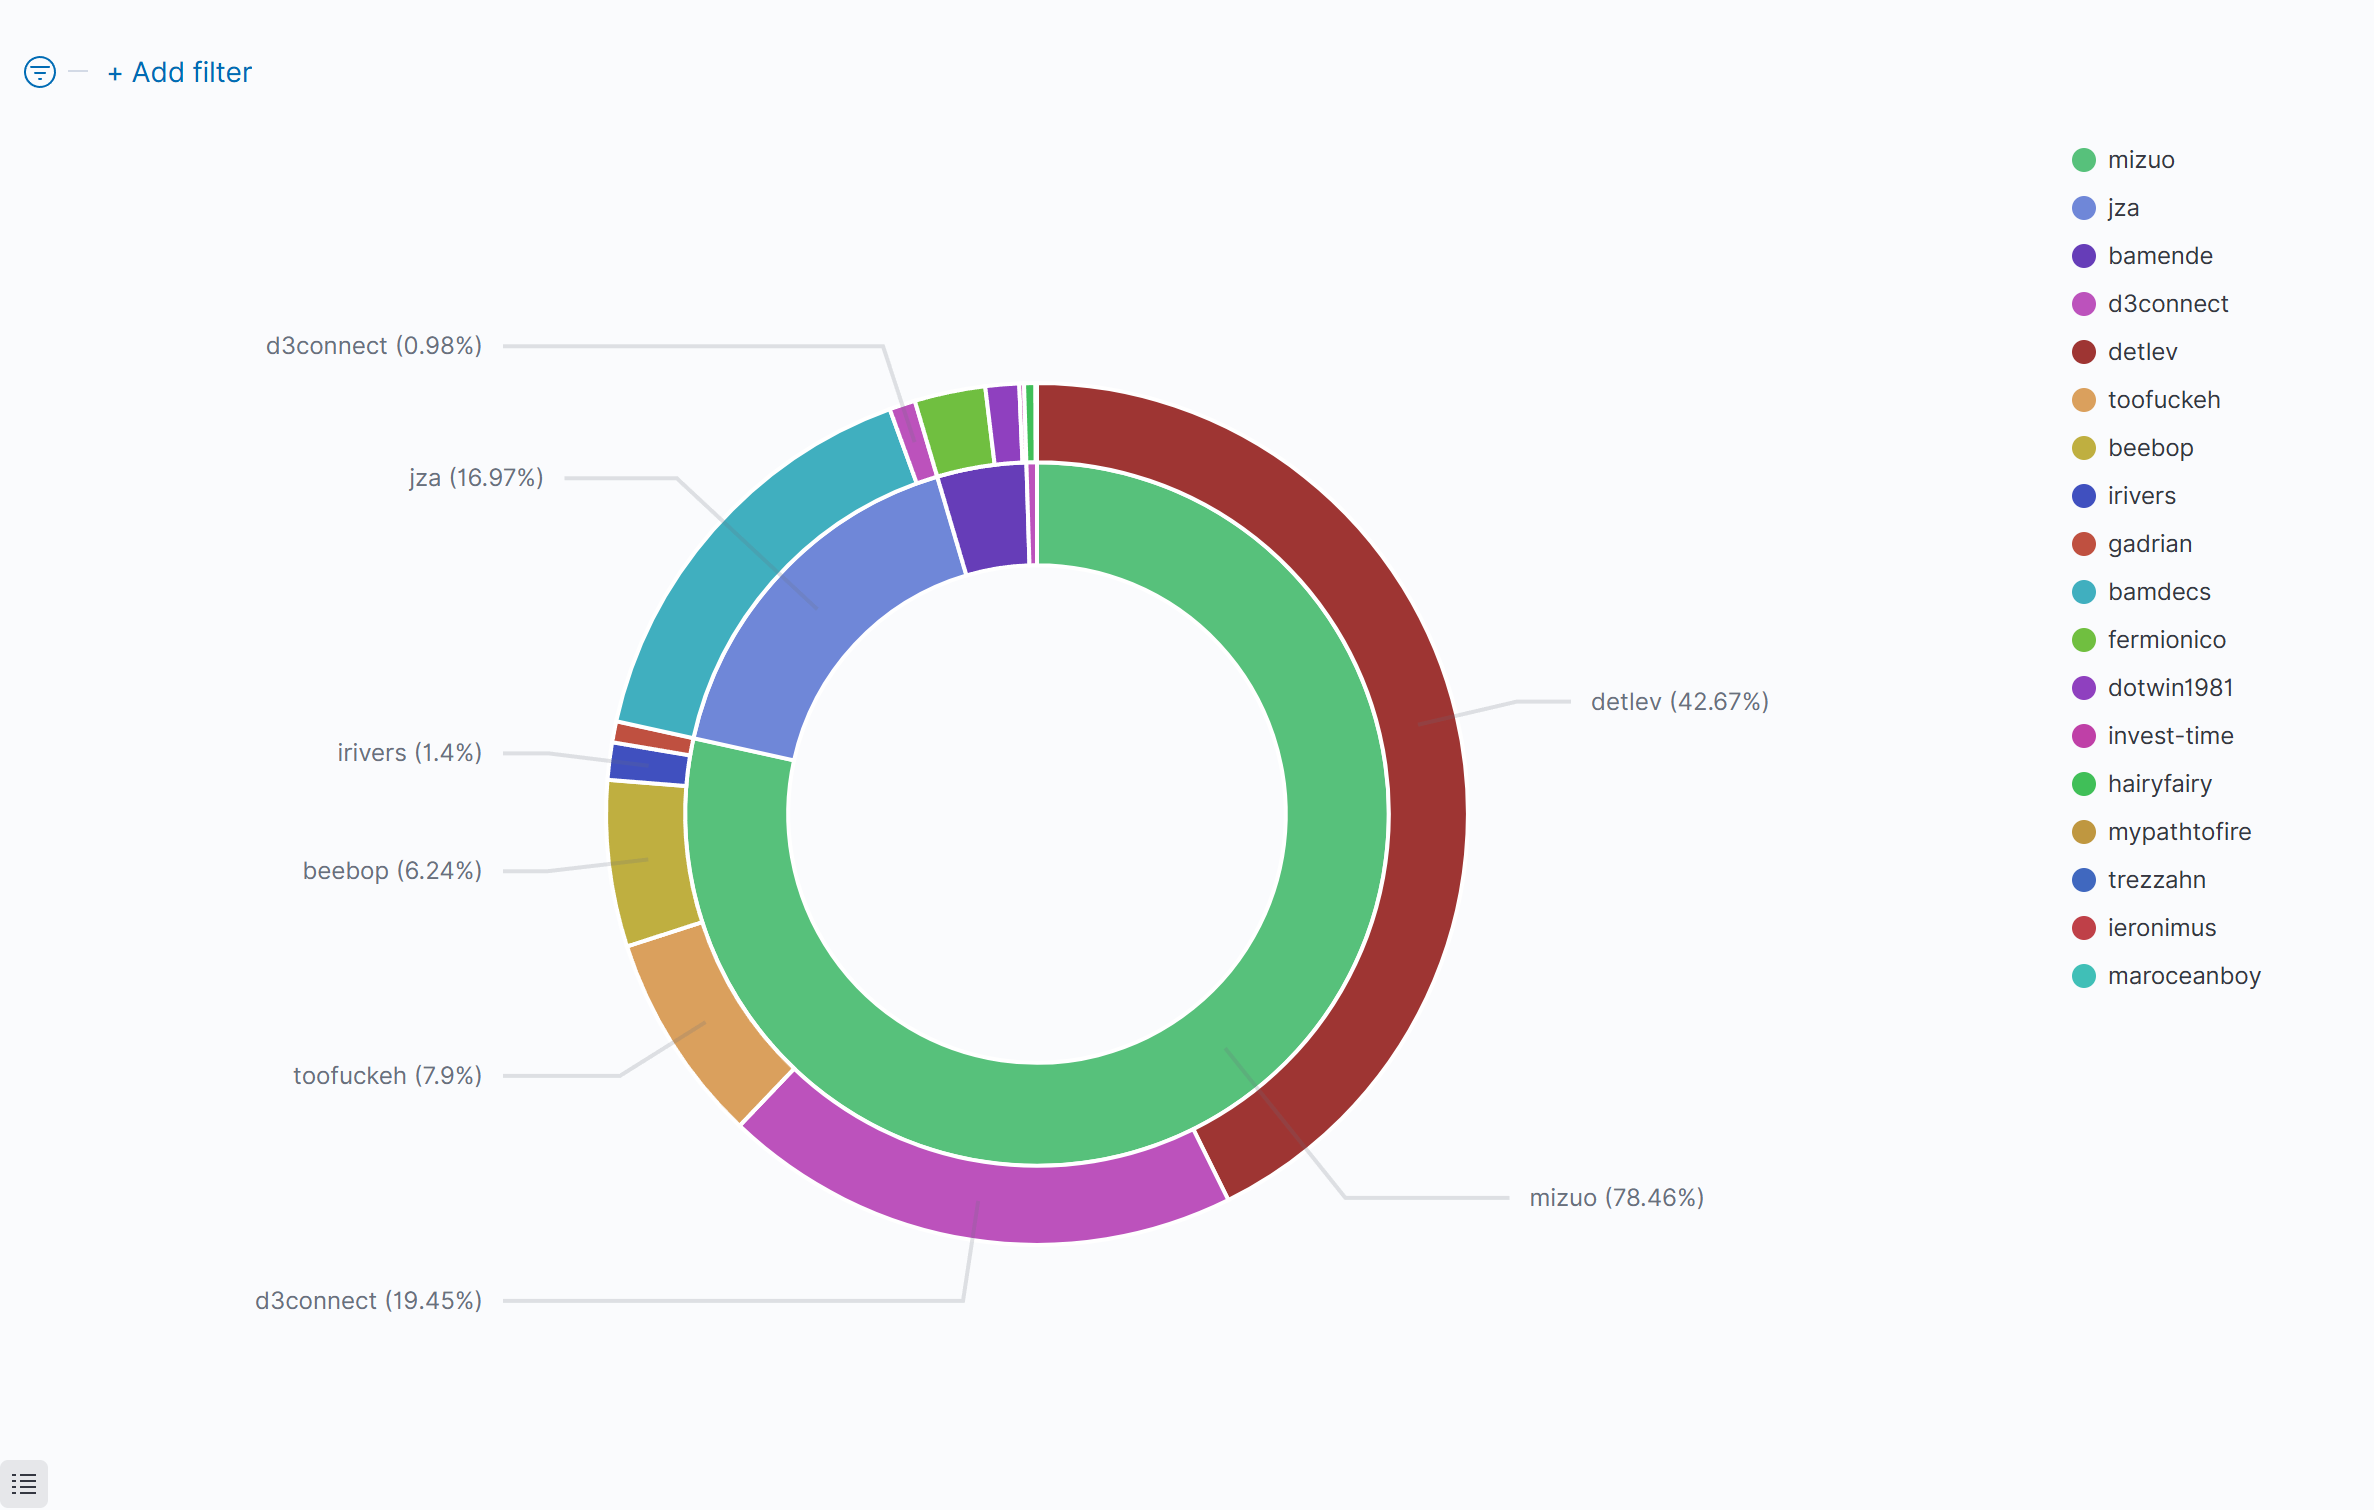
Task: Open the filter options menu icon
Action: click(40, 72)
